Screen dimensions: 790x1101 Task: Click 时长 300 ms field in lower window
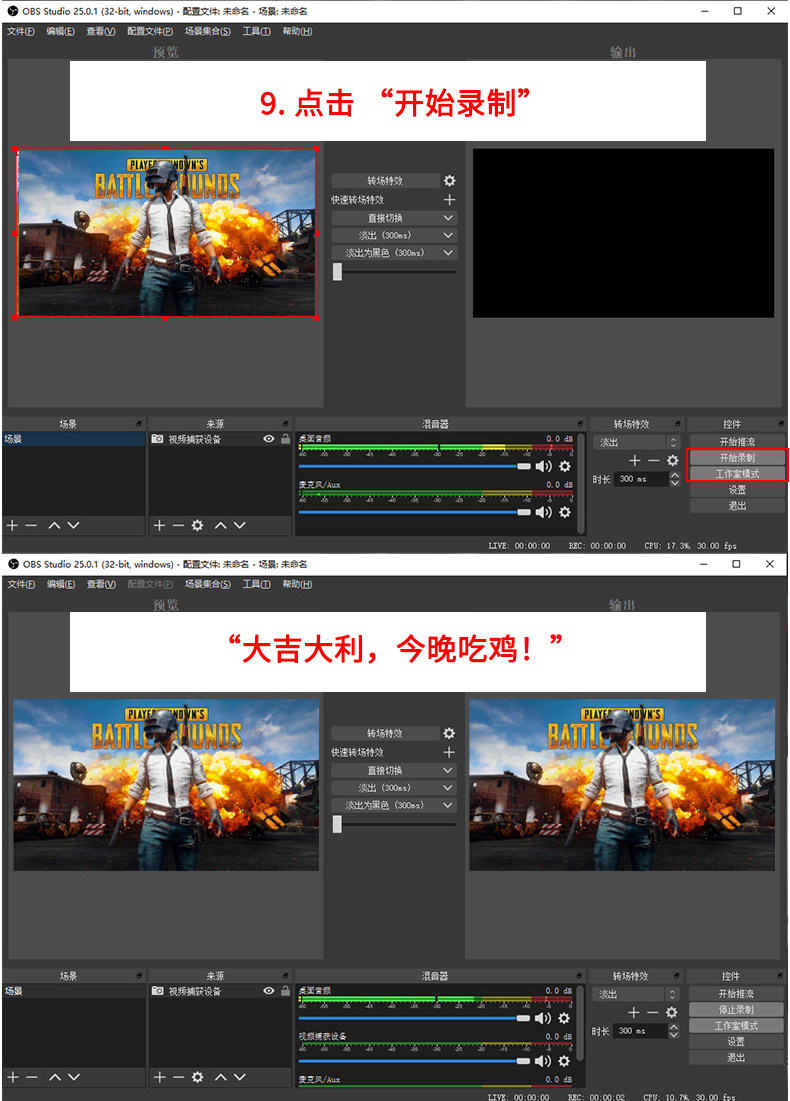(641, 1031)
